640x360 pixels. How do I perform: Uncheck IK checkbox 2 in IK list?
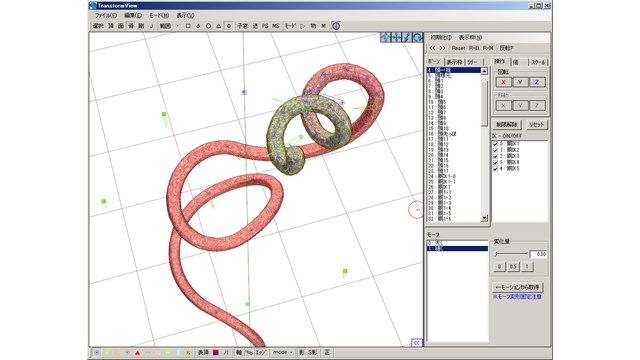pyautogui.click(x=495, y=156)
